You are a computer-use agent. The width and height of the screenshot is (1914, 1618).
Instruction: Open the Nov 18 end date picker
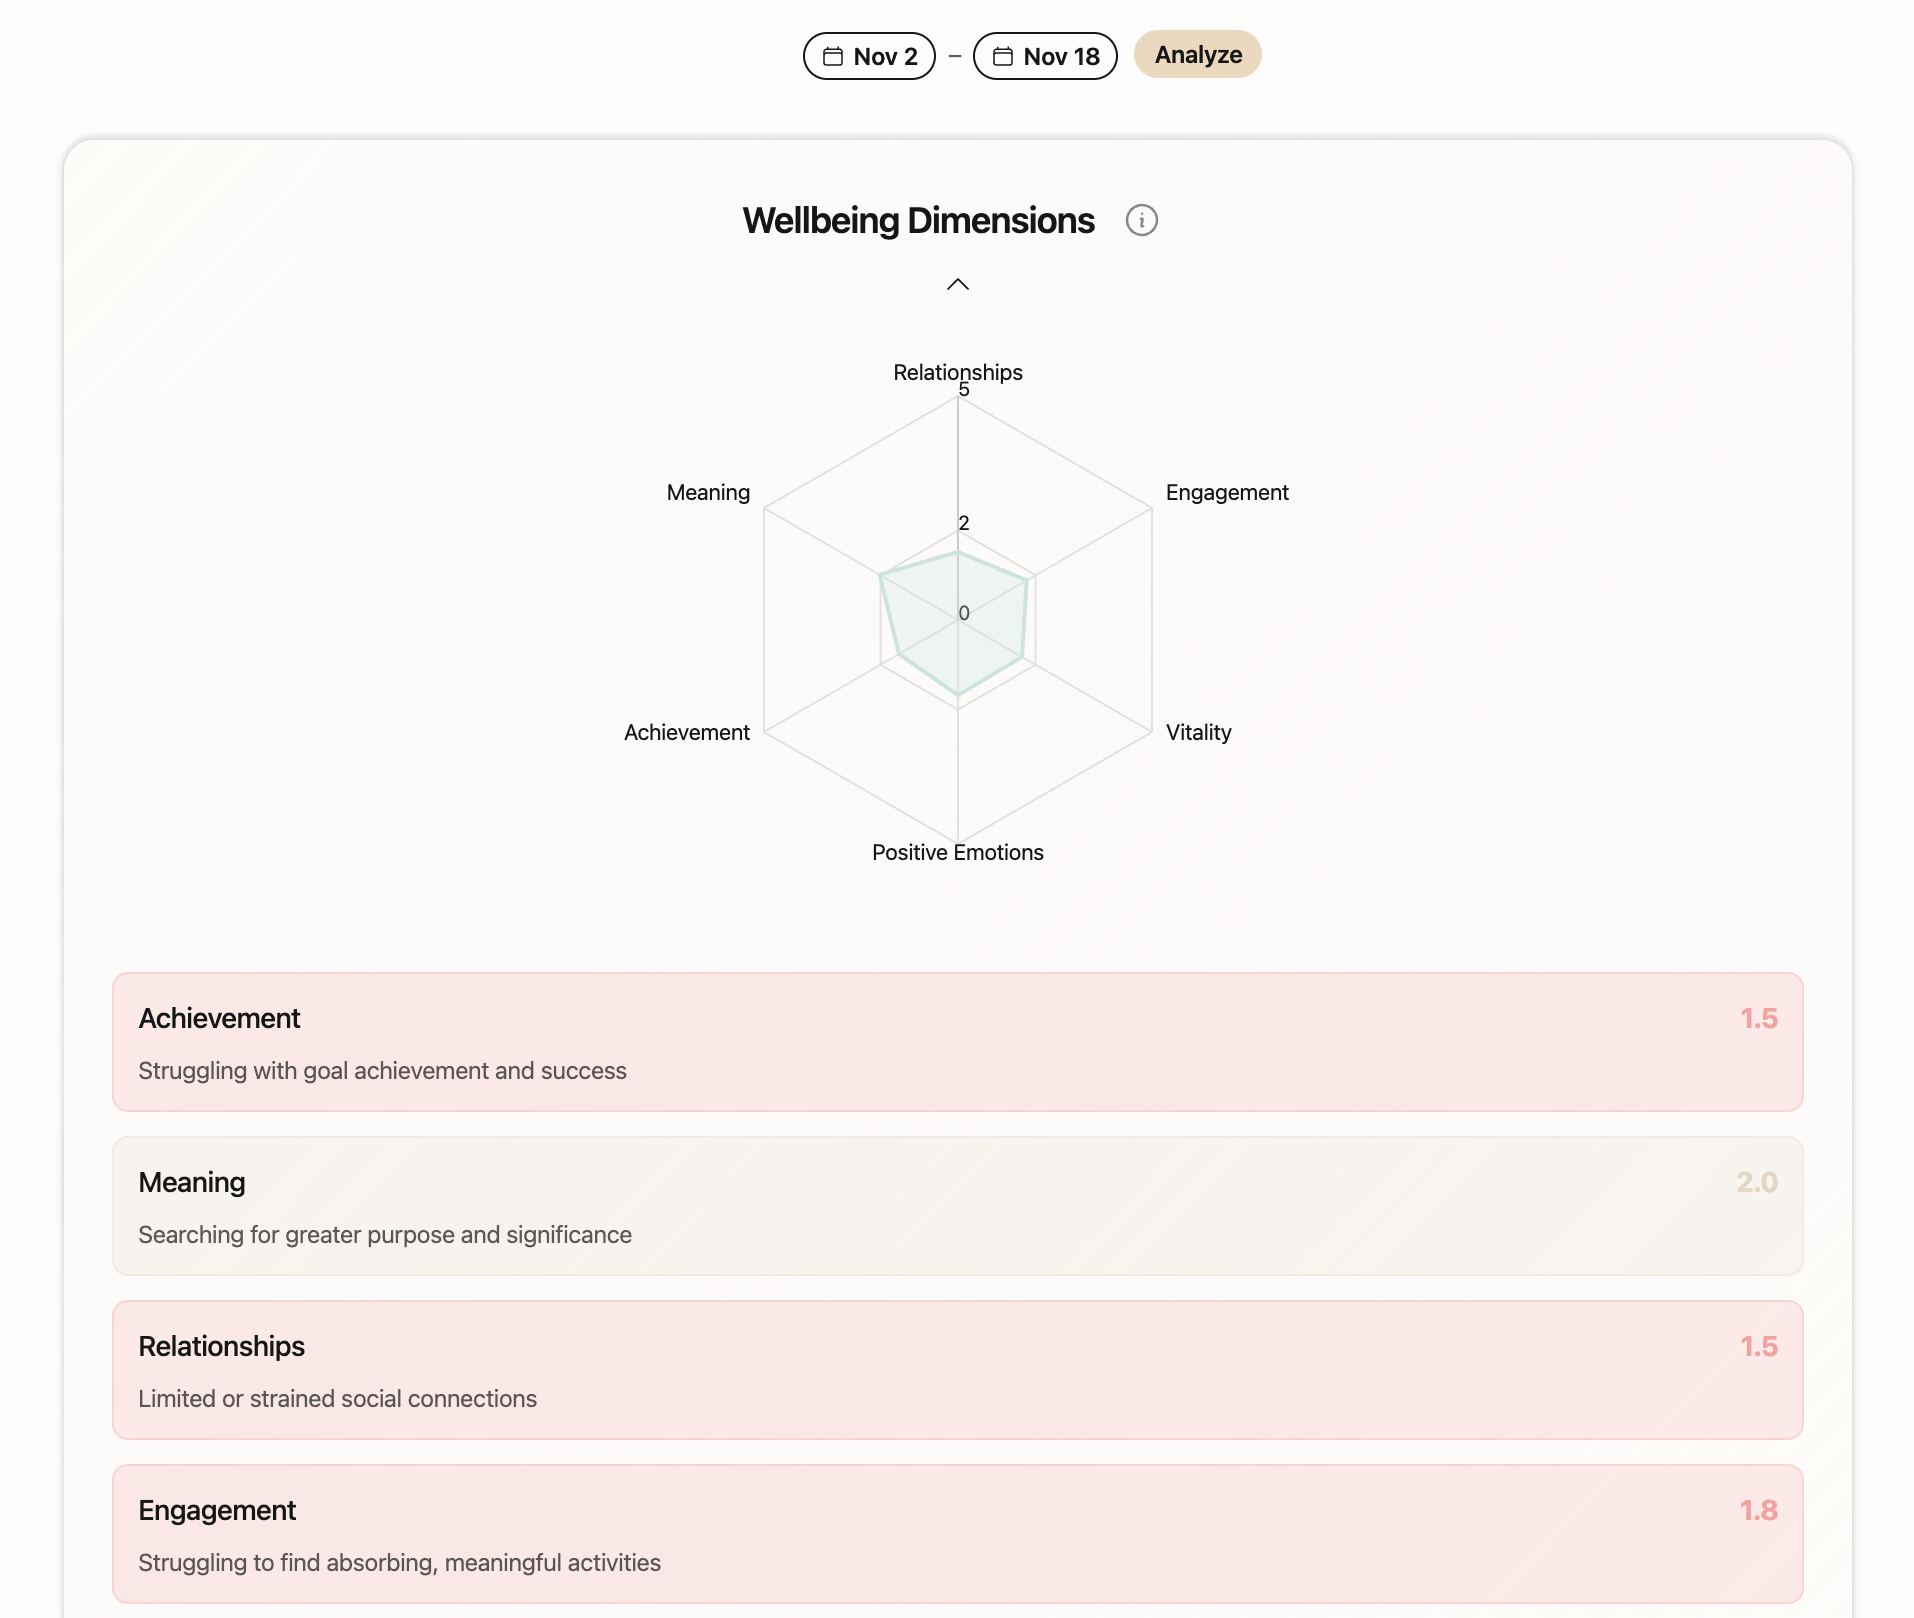1045,56
